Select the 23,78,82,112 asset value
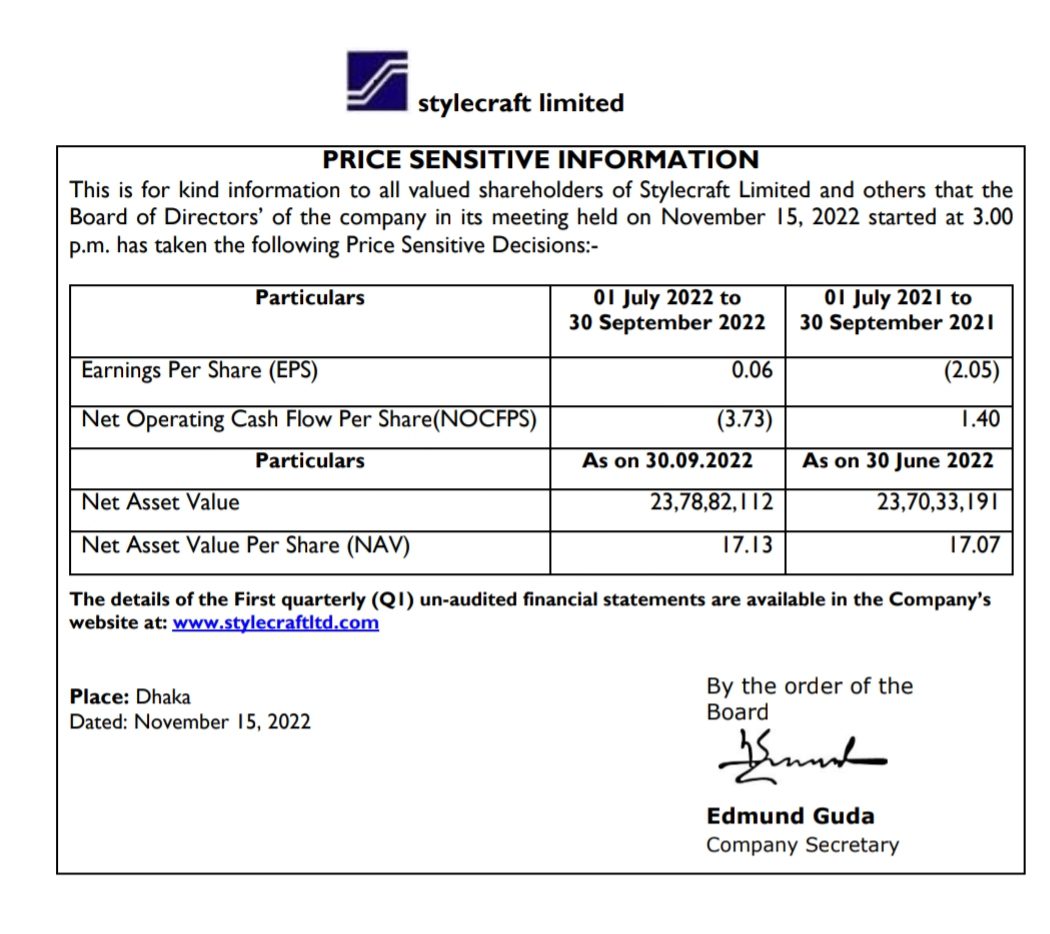 click(x=711, y=502)
